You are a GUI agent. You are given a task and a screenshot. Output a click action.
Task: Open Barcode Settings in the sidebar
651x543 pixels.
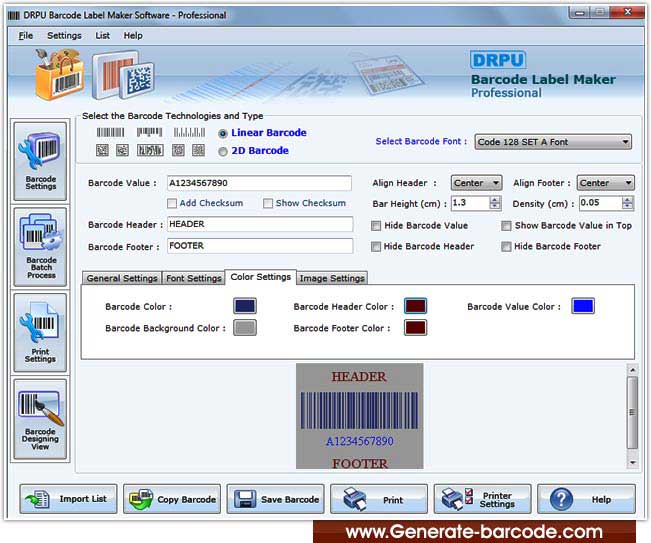click(x=41, y=160)
